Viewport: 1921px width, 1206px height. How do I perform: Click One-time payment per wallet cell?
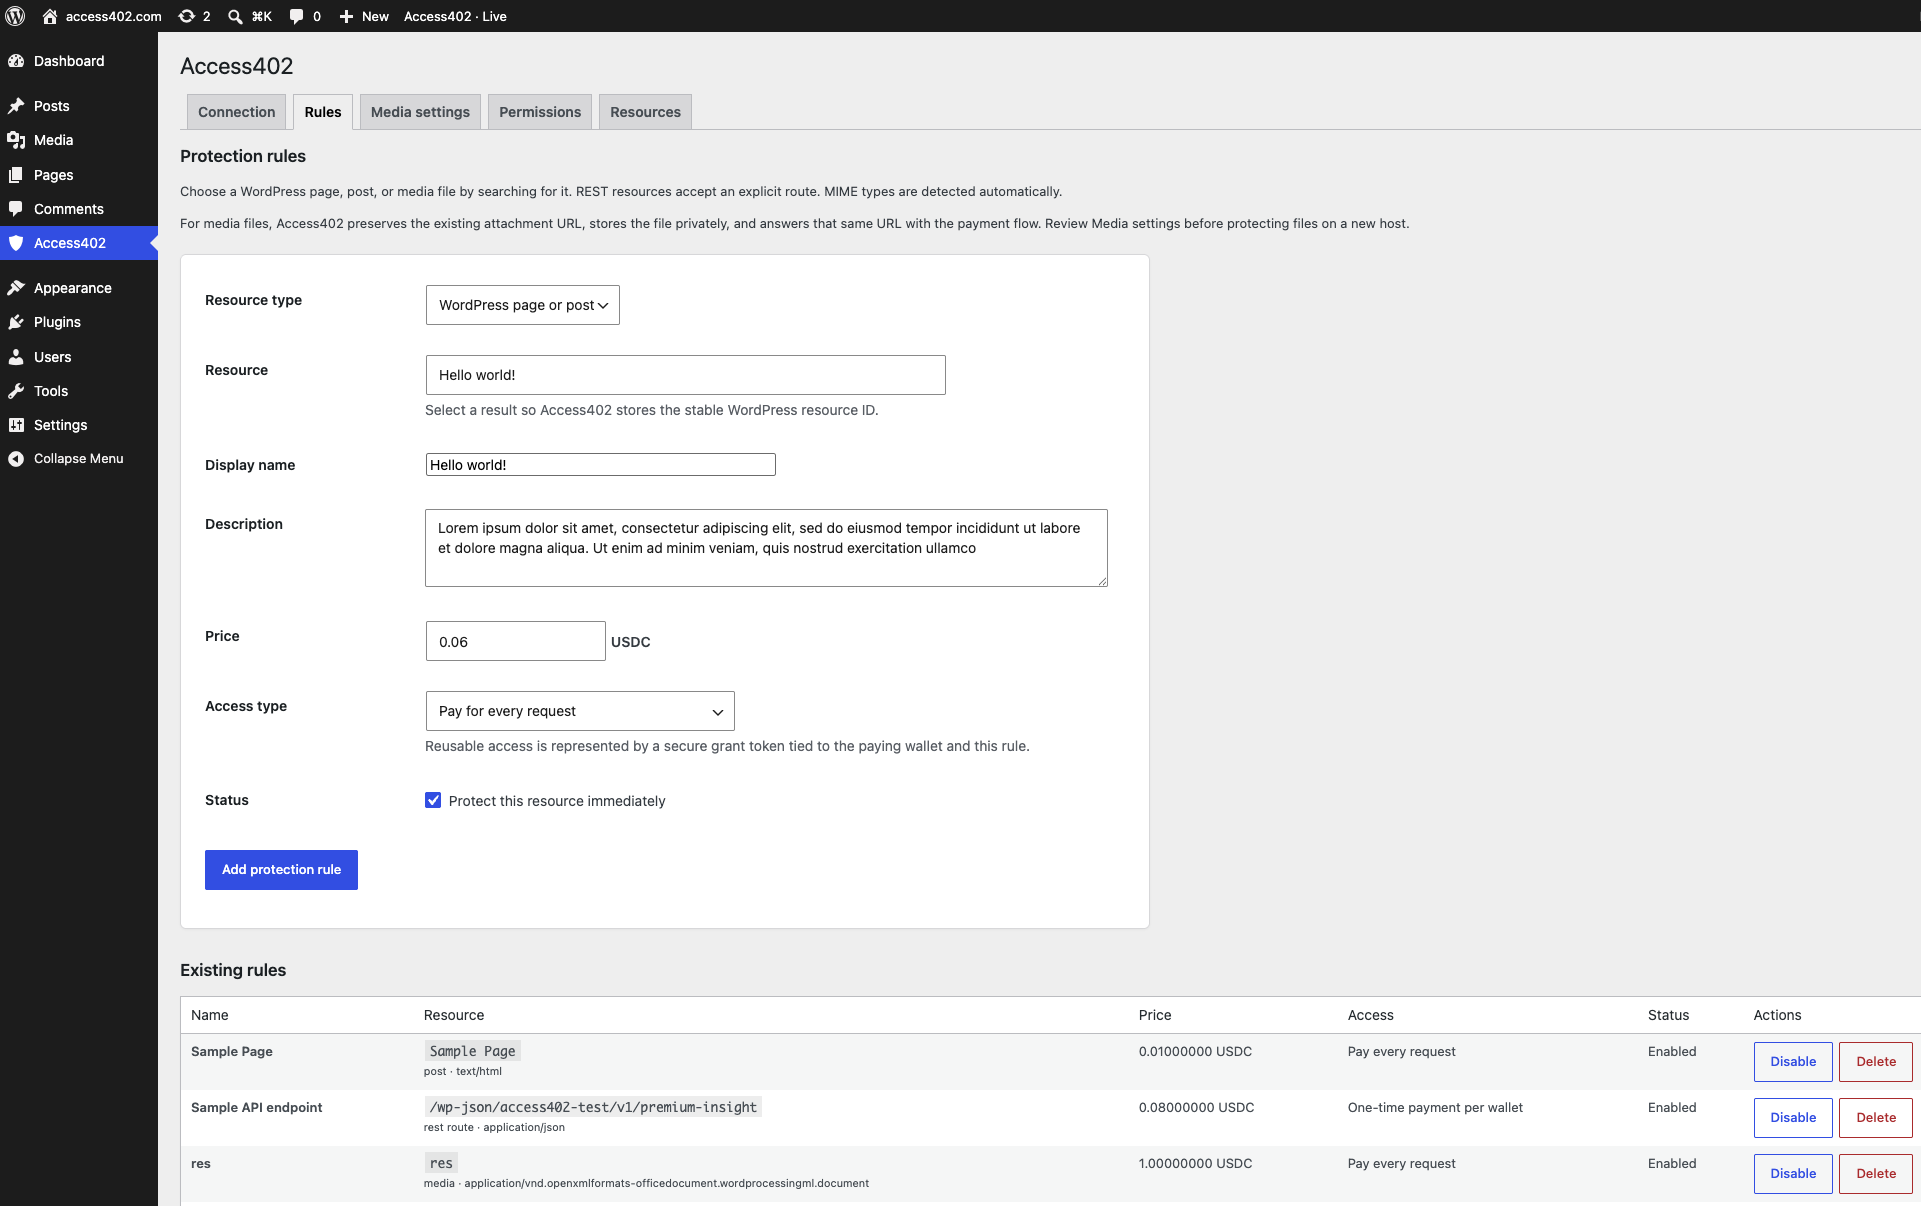pos(1435,1107)
